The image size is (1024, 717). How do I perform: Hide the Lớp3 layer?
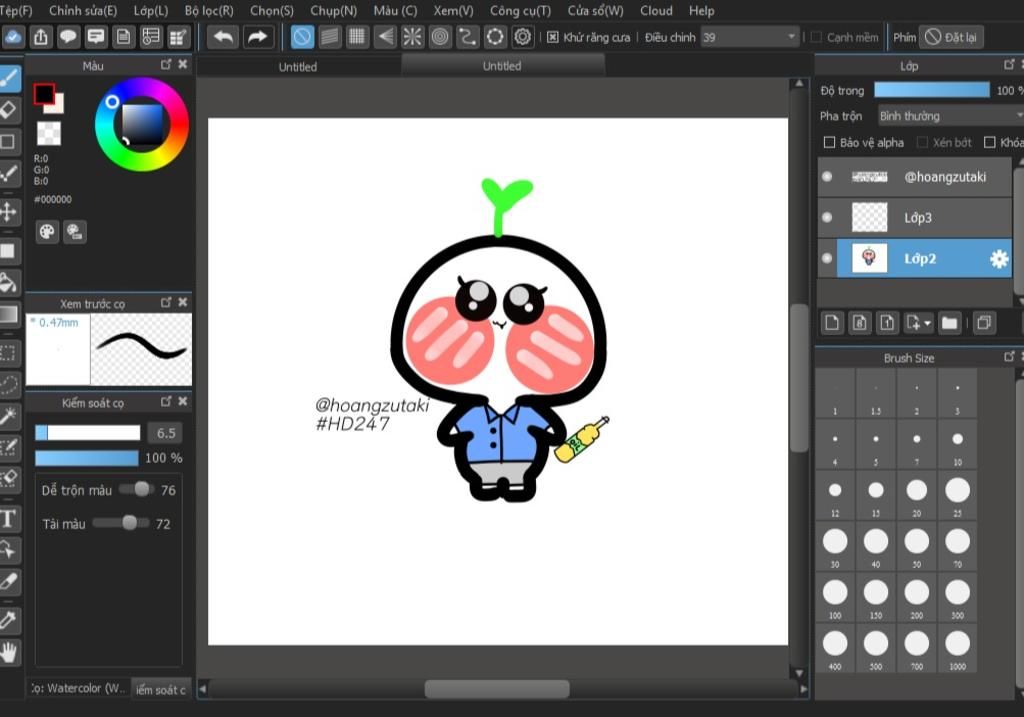pos(827,217)
